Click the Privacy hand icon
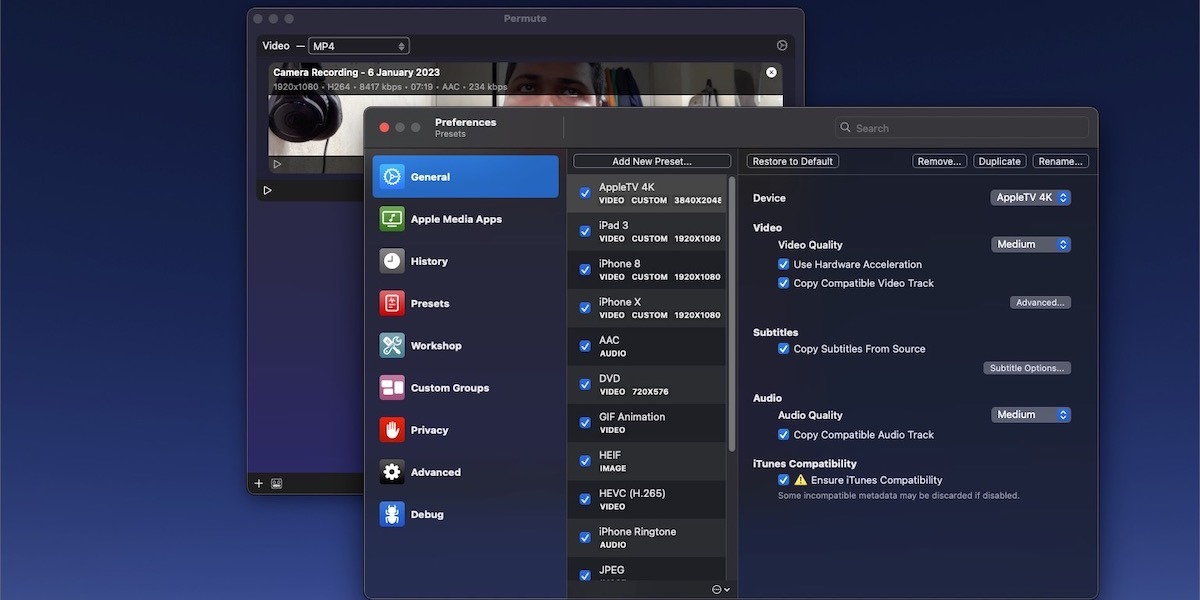The height and width of the screenshot is (600, 1200). 391,429
